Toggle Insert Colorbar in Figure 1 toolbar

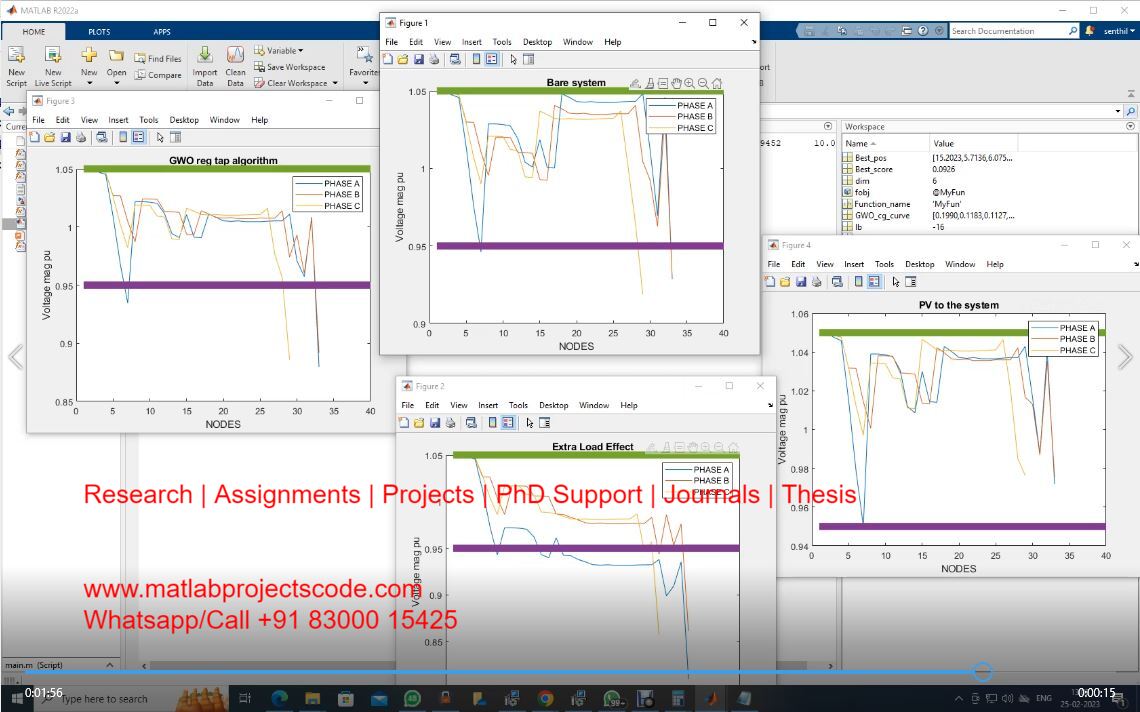(476, 60)
